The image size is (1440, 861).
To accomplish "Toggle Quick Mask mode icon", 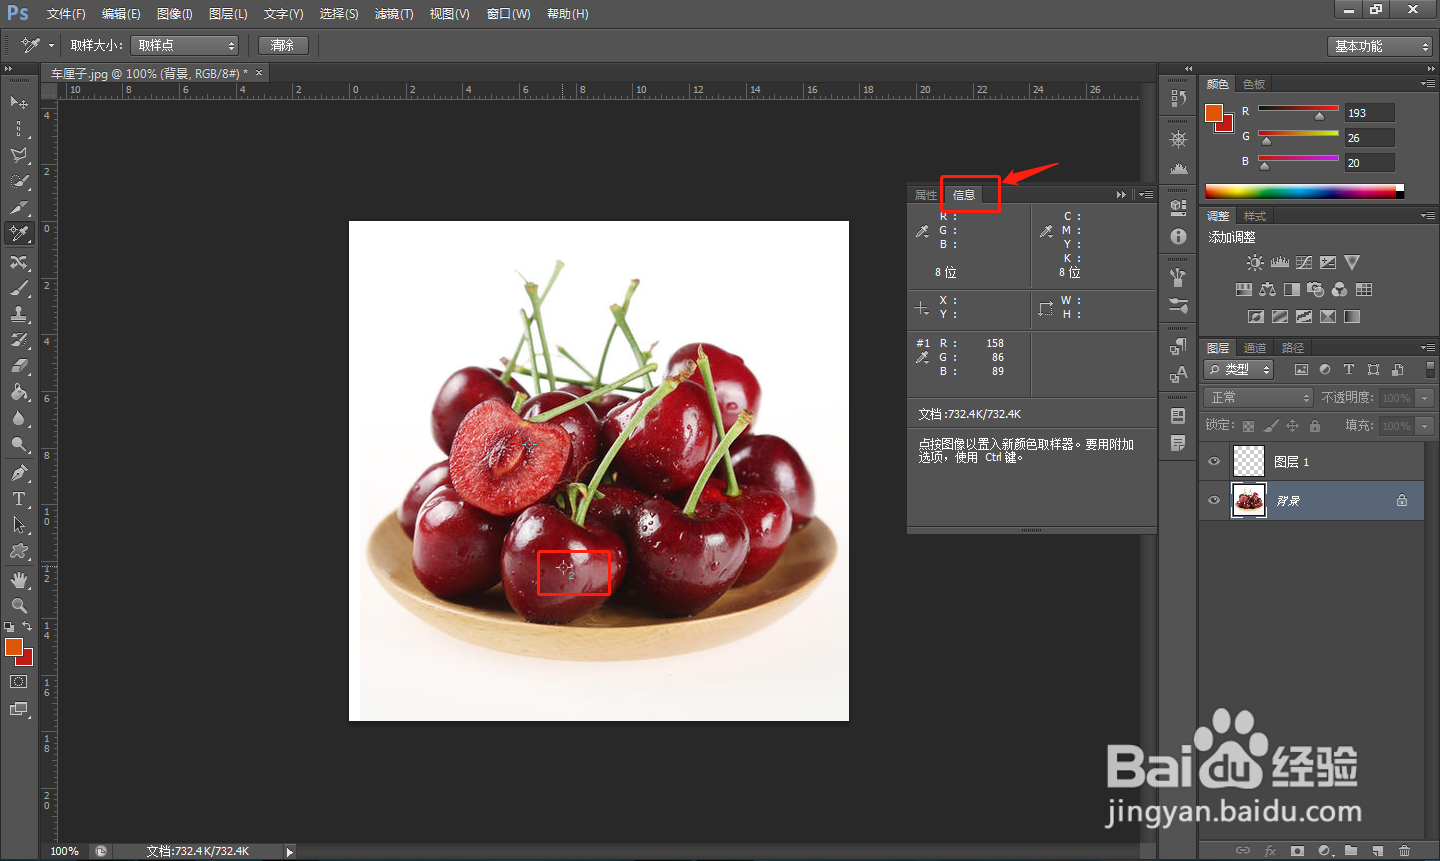I will tap(18, 682).
